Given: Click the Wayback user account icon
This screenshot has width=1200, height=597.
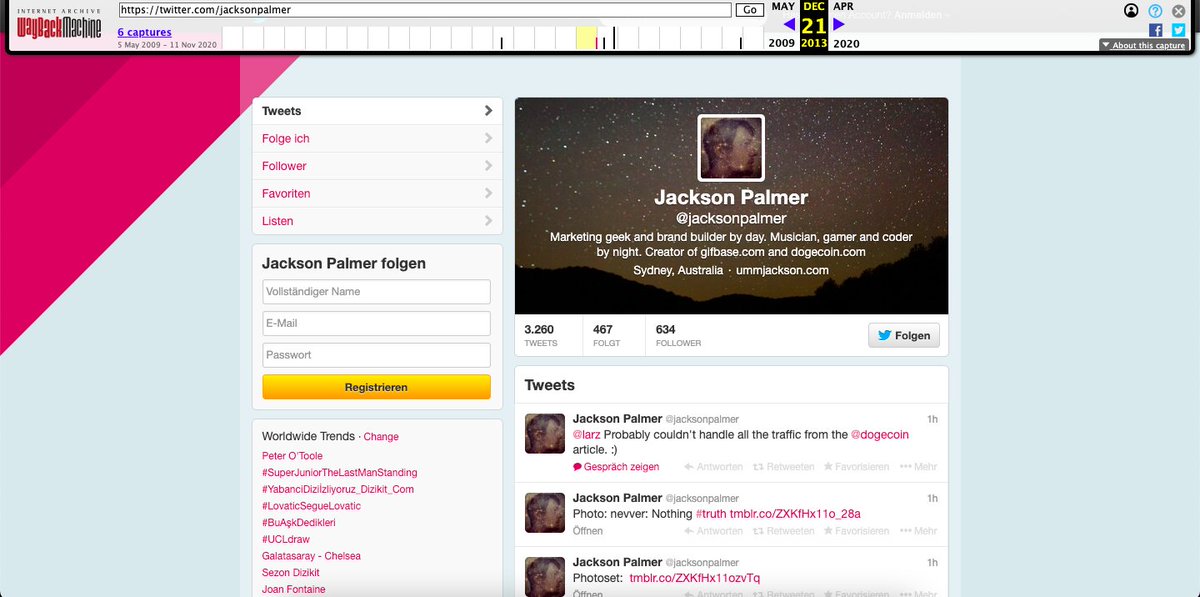Looking at the screenshot, I should point(1131,11).
